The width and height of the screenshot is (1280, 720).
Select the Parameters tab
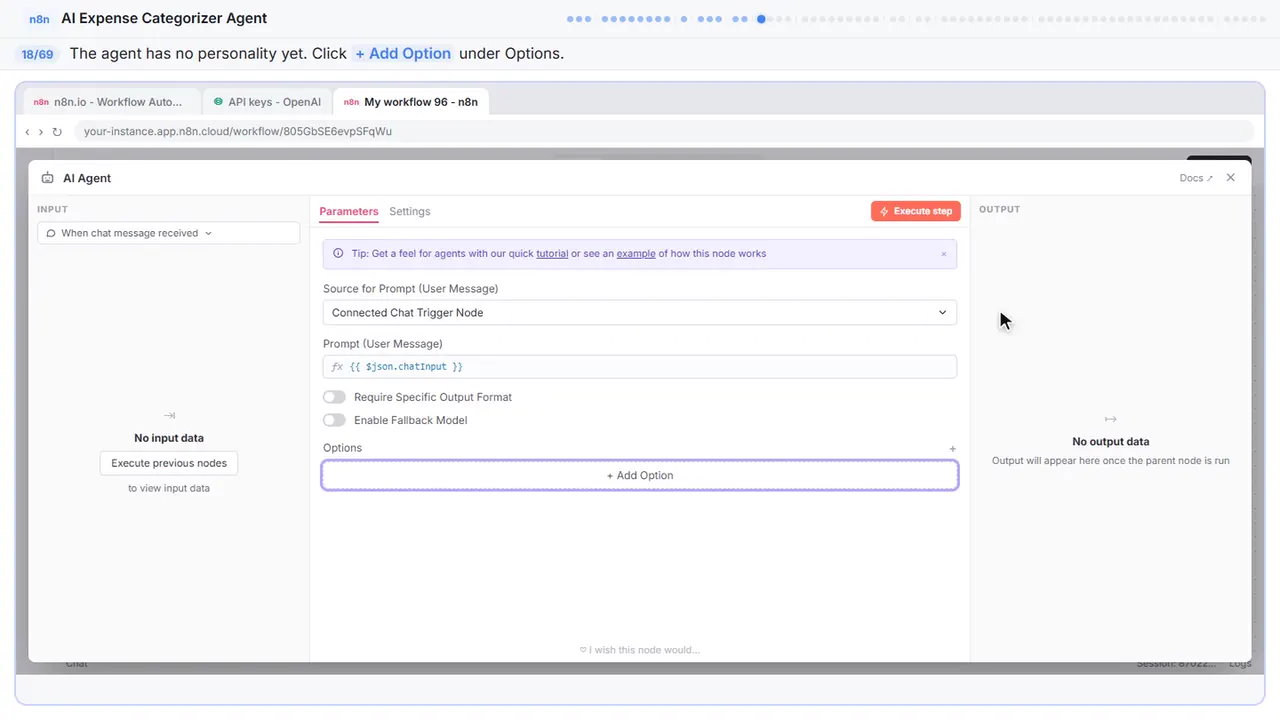349,212
